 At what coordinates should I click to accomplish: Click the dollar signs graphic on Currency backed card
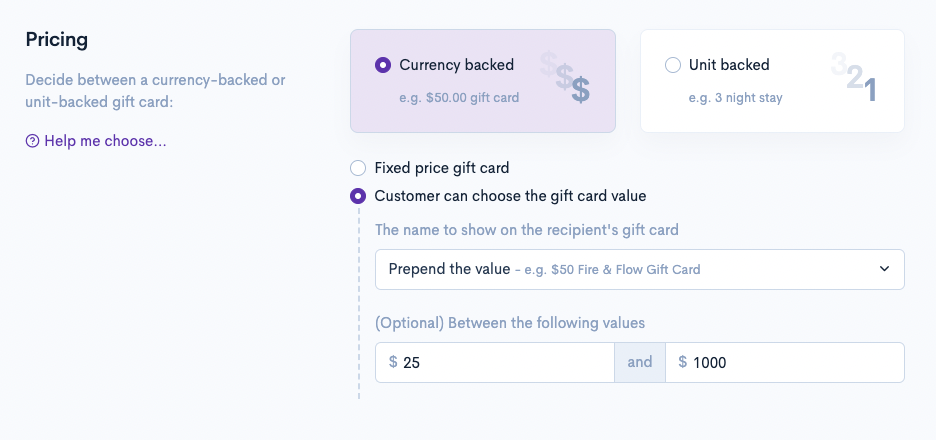click(x=566, y=78)
